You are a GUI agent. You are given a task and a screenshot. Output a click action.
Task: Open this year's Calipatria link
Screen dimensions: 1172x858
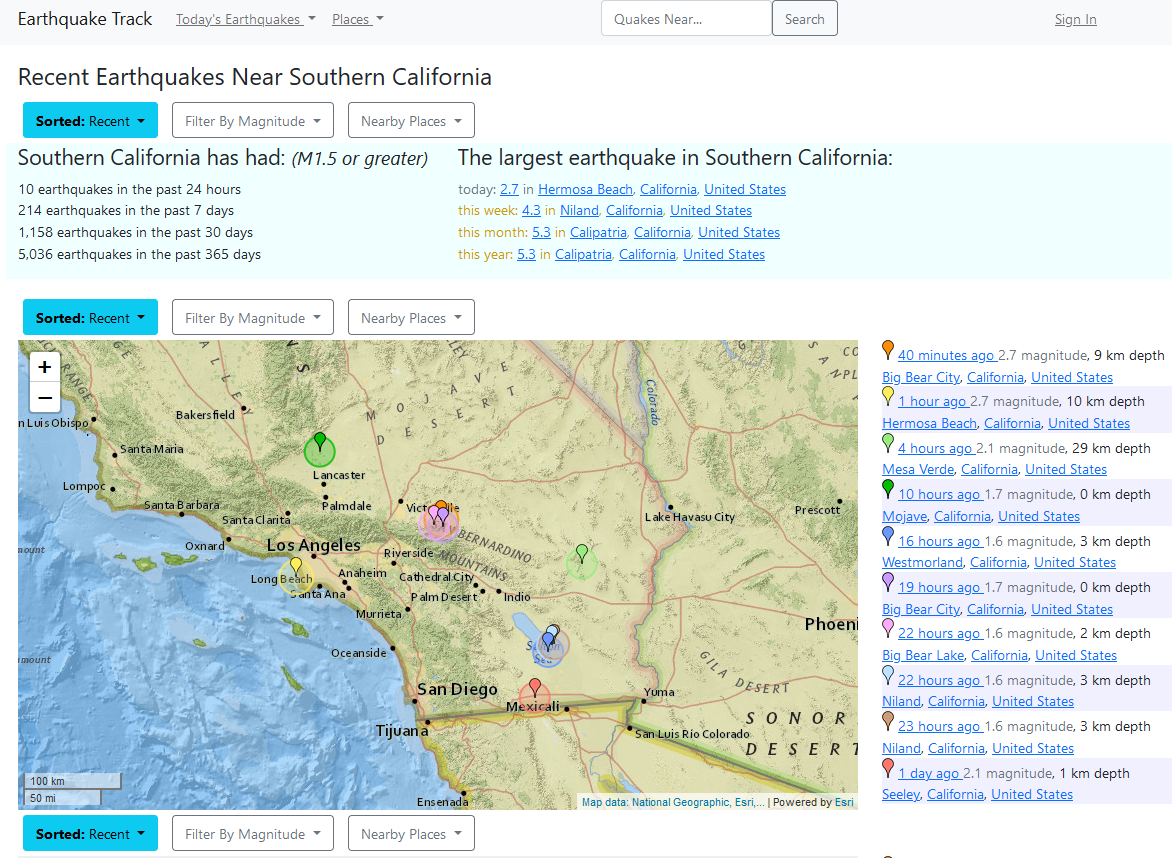click(583, 254)
